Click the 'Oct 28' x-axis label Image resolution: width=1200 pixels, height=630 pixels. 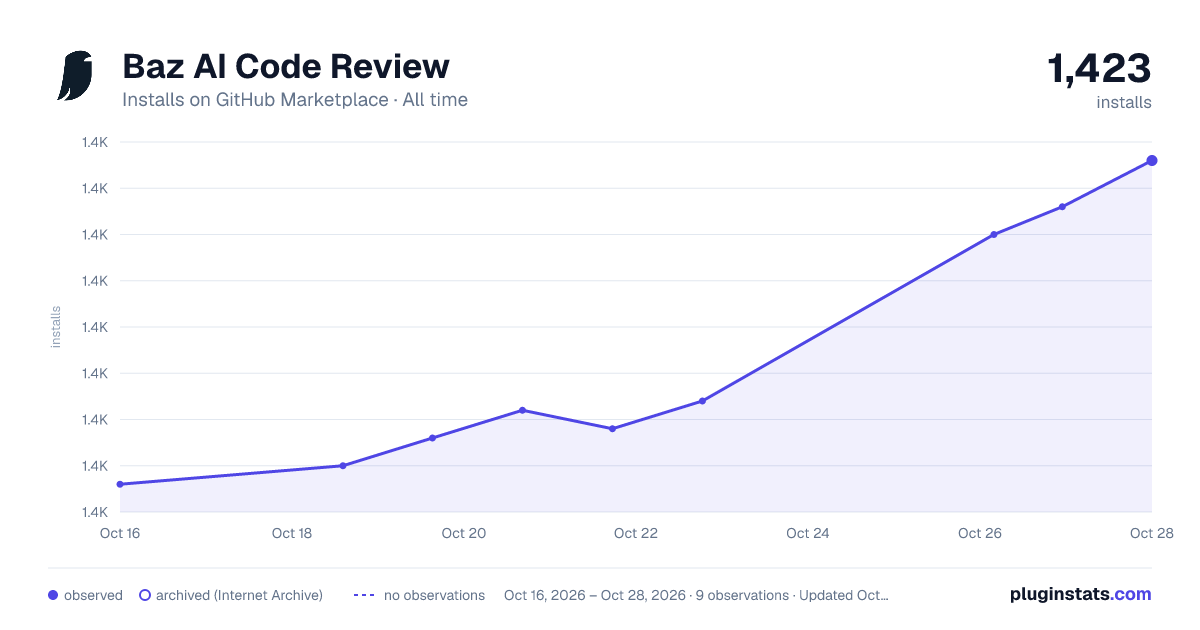coord(1151,533)
